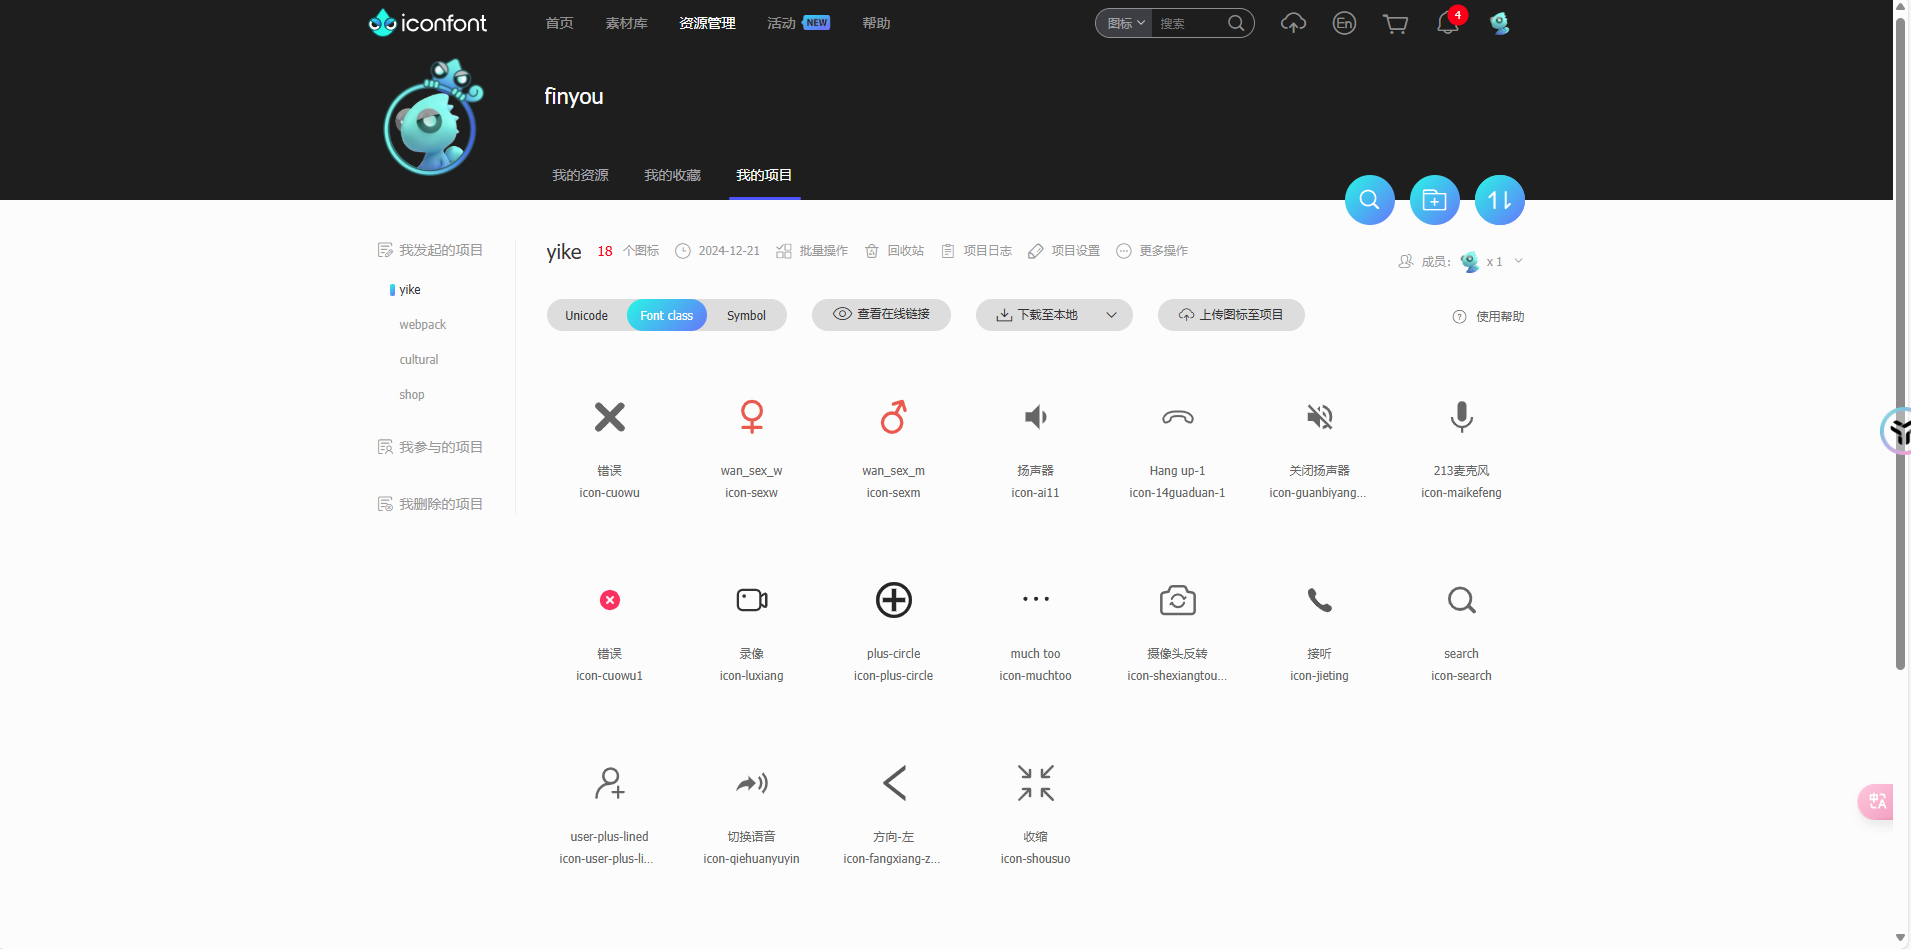Image resolution: width=1911 pixels, height=949 pixels.
Task: Open the webpack project in sidebar
Action: (422, 325)
